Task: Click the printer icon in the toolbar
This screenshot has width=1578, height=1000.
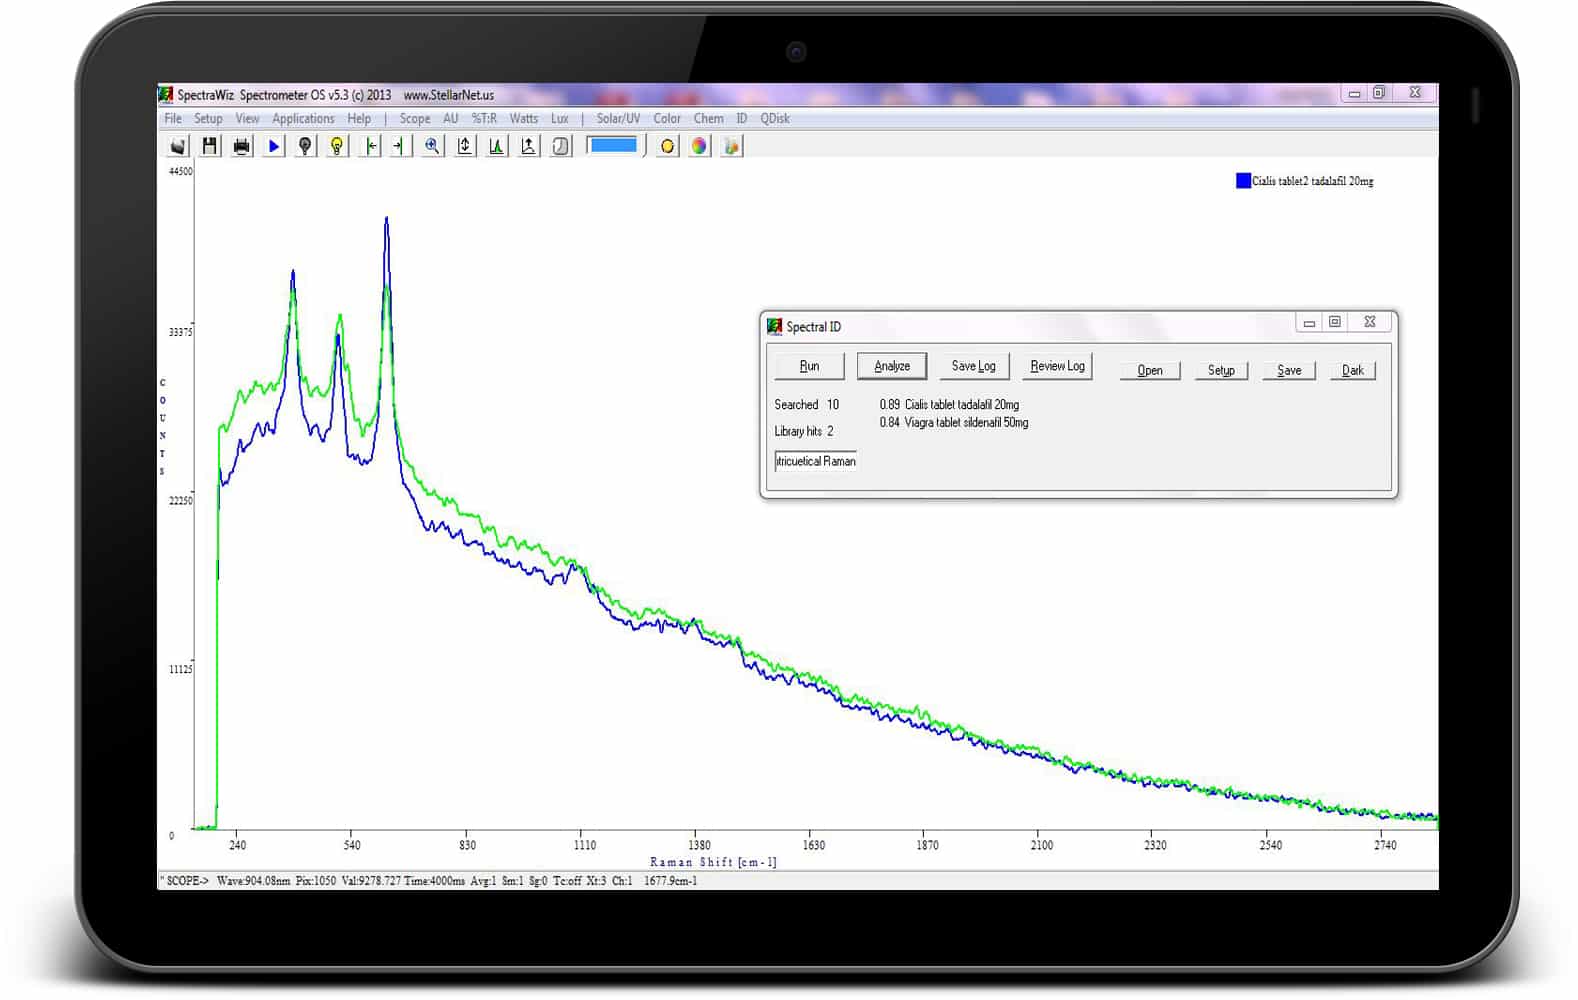Action: point(242,146)
